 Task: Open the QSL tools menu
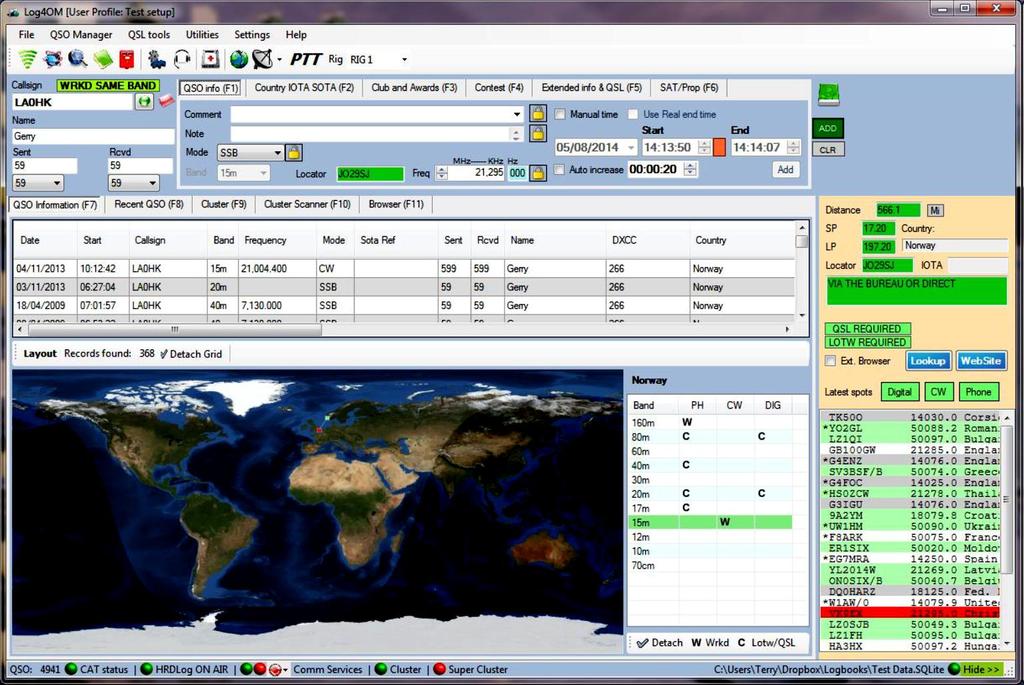[149, 35]
